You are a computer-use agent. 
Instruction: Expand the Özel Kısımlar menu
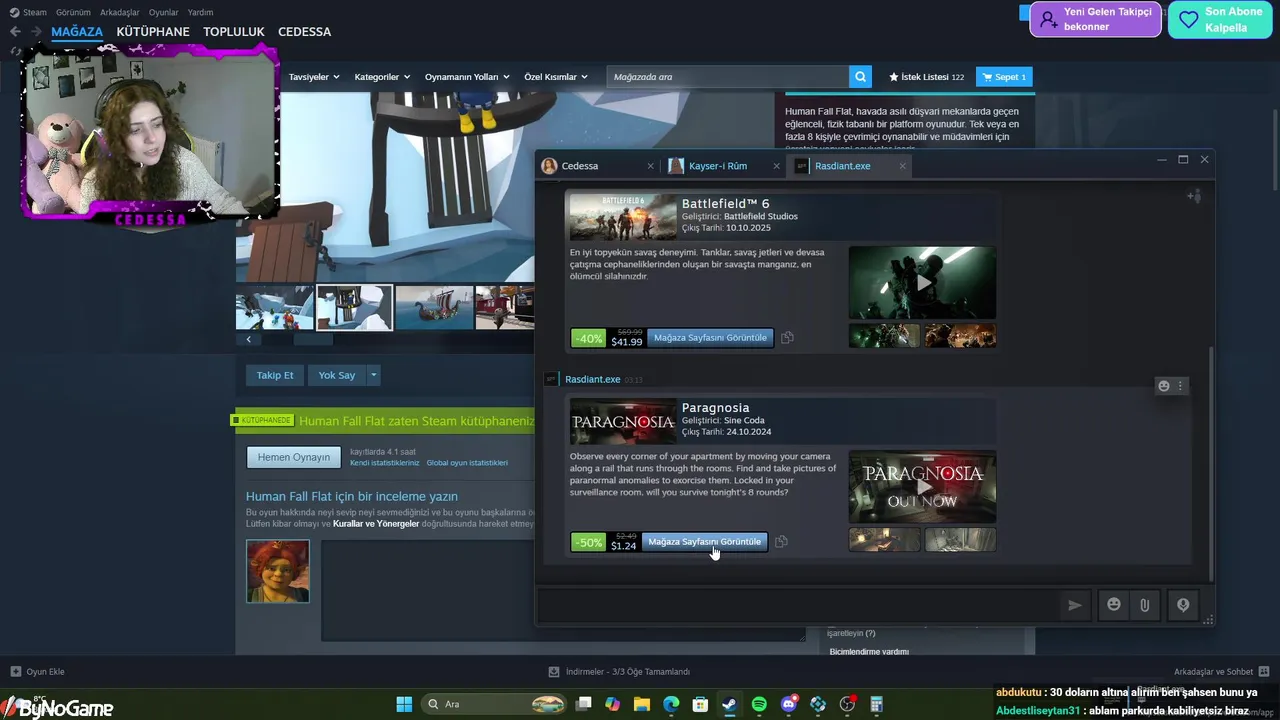(556, 77)
